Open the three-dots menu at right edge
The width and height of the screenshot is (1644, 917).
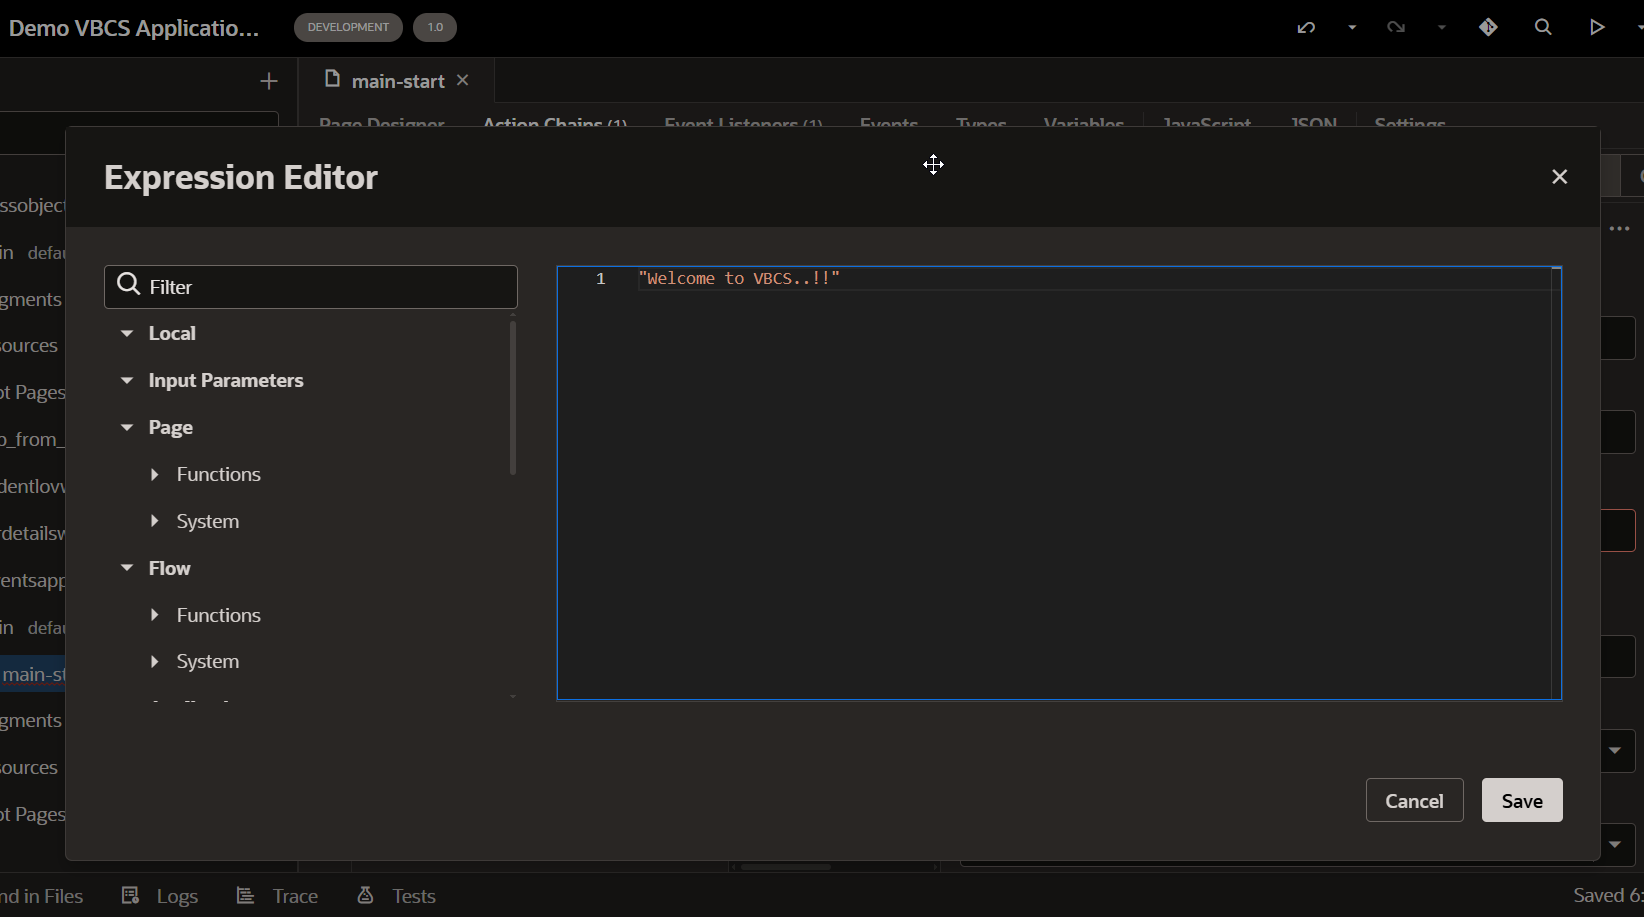(x=1620, y=229)
